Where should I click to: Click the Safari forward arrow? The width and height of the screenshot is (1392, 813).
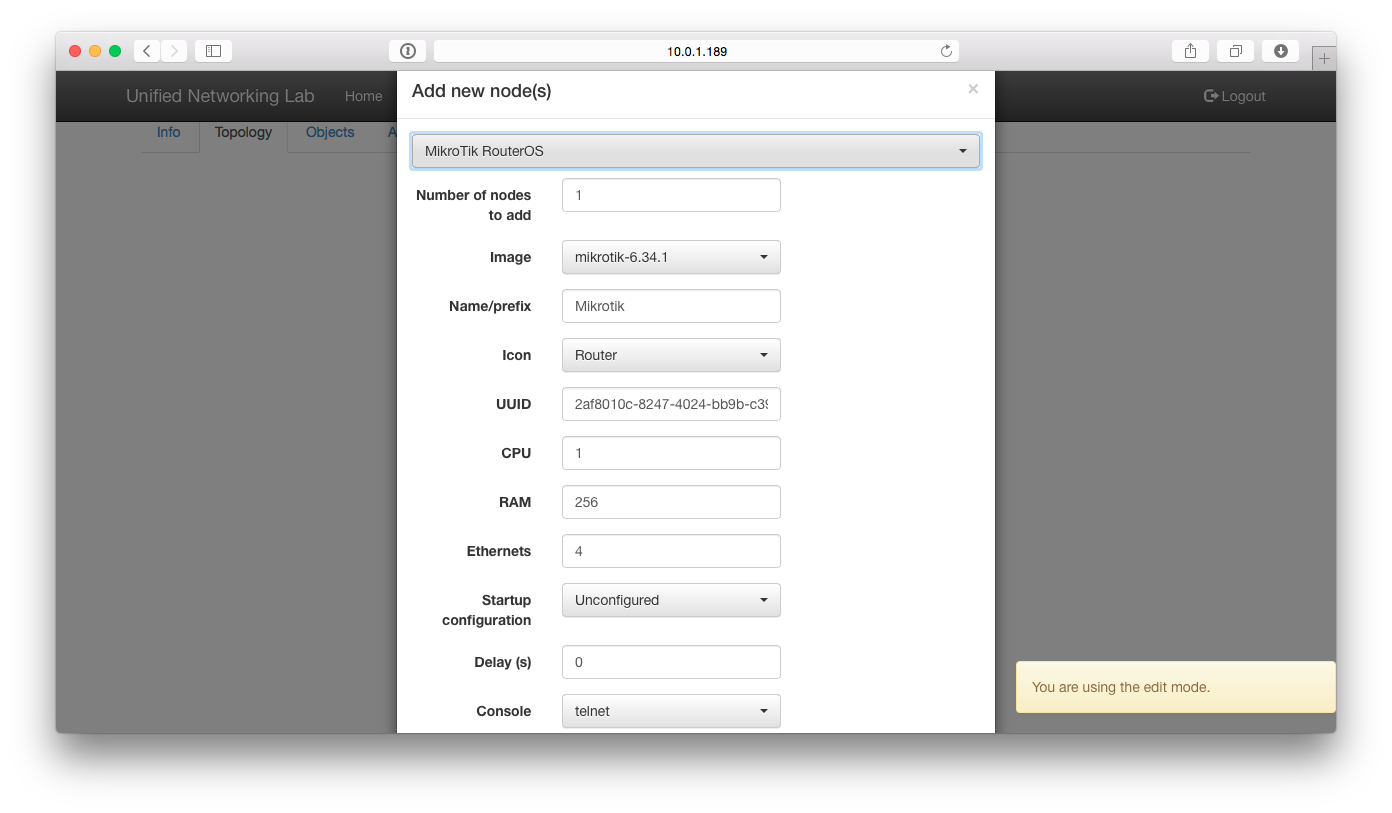coord(174,51)
